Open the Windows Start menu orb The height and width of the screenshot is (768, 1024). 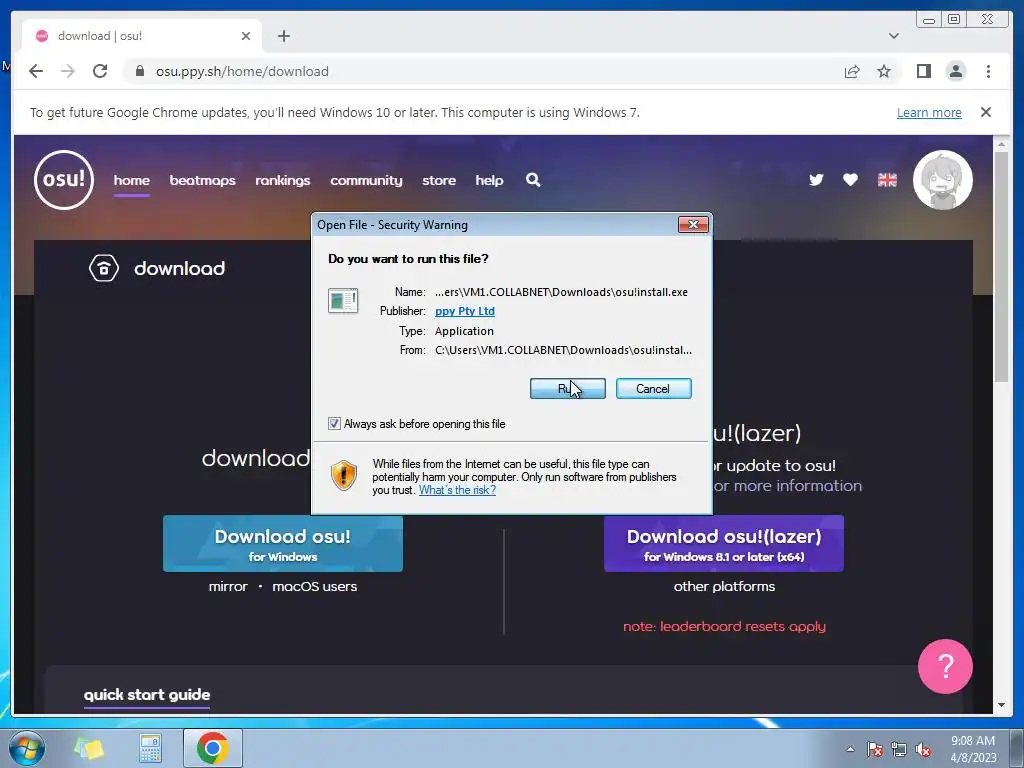pyautogui.click(x=27, y=748)
